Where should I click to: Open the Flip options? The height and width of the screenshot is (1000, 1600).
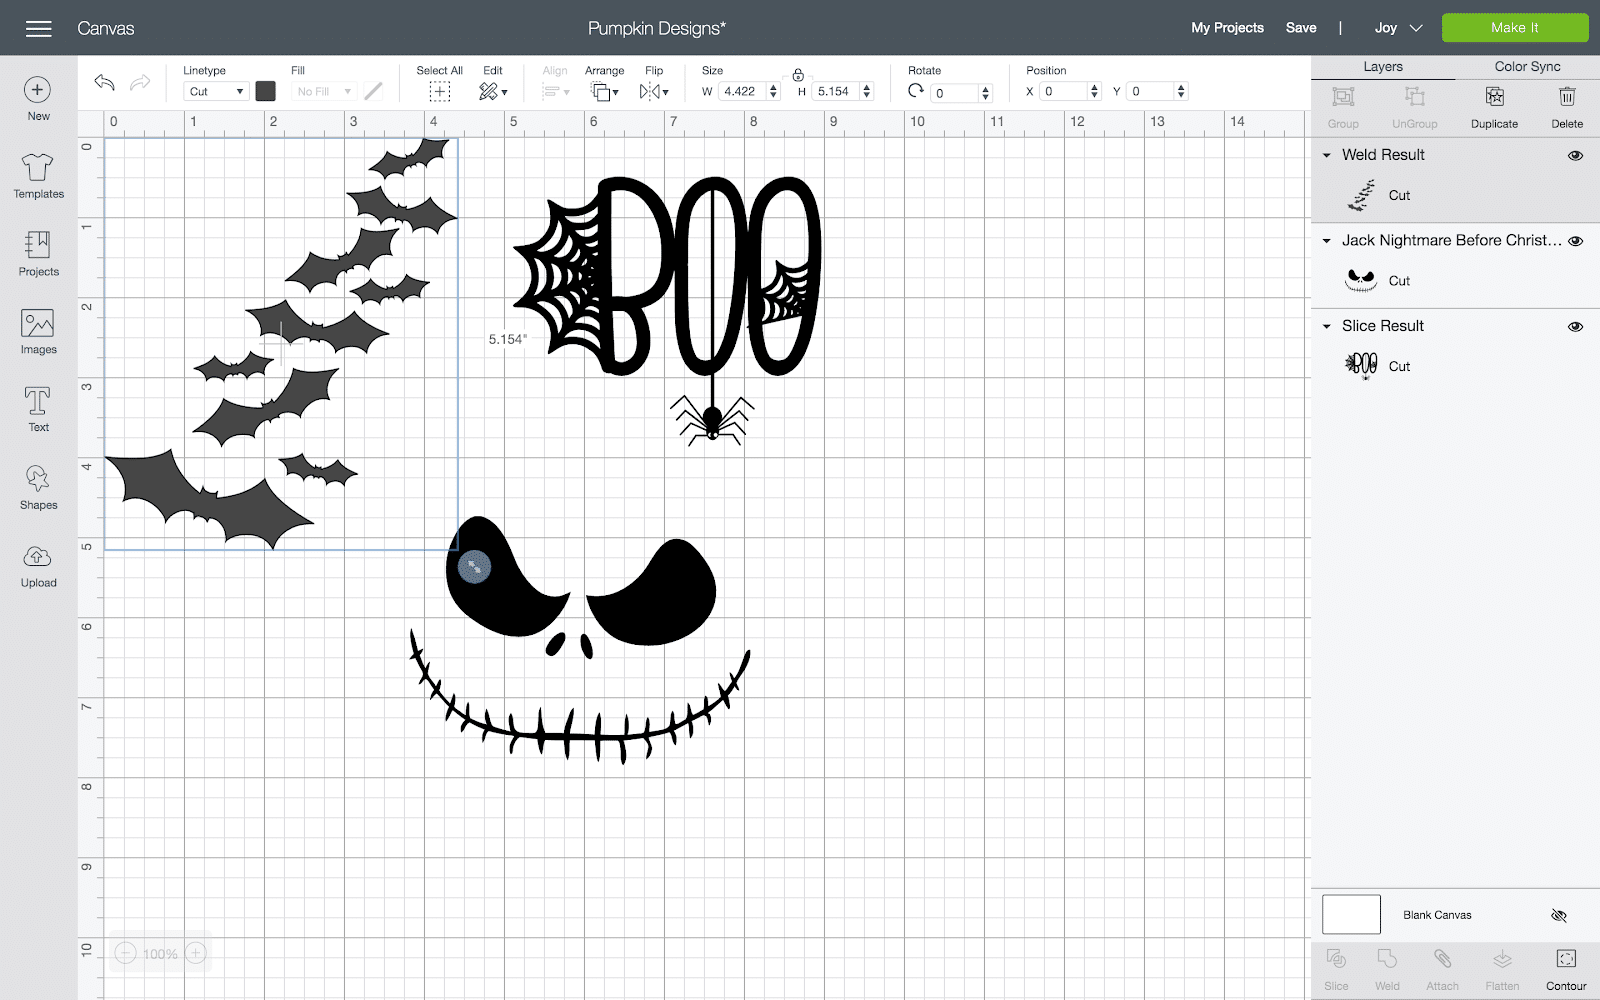654,92
